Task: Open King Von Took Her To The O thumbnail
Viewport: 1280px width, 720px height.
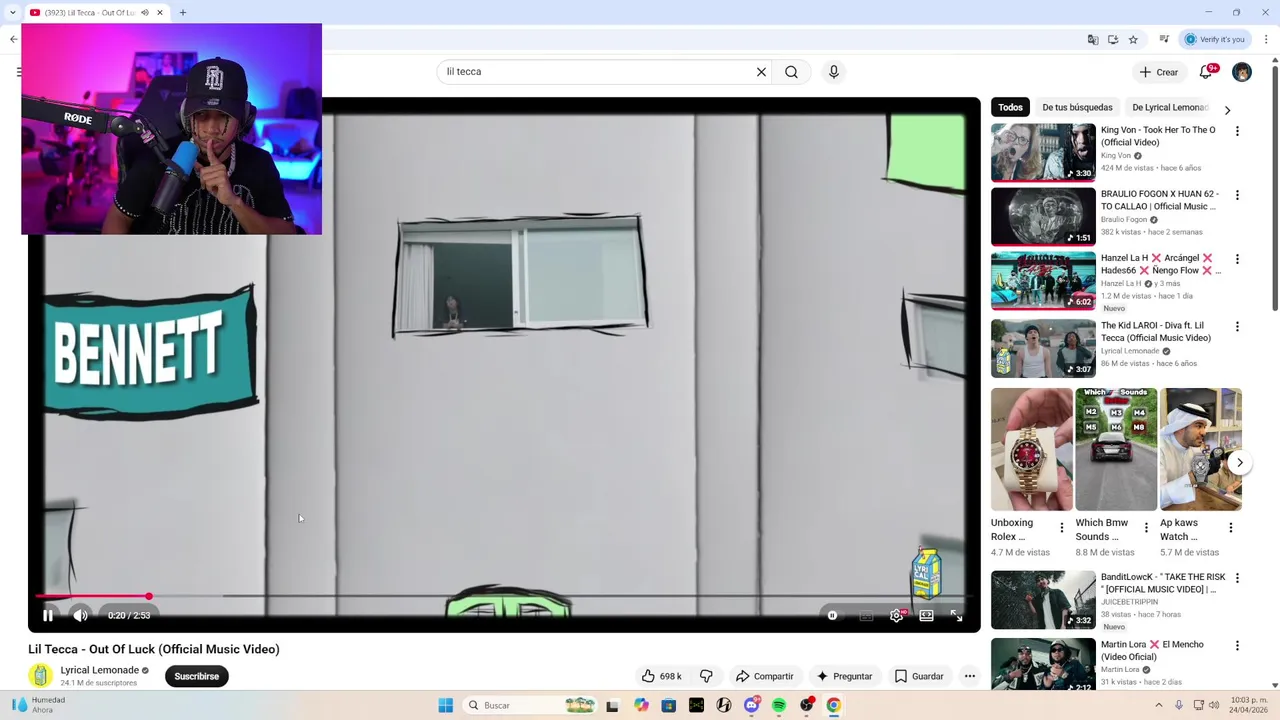Action: click(1043, 152)
